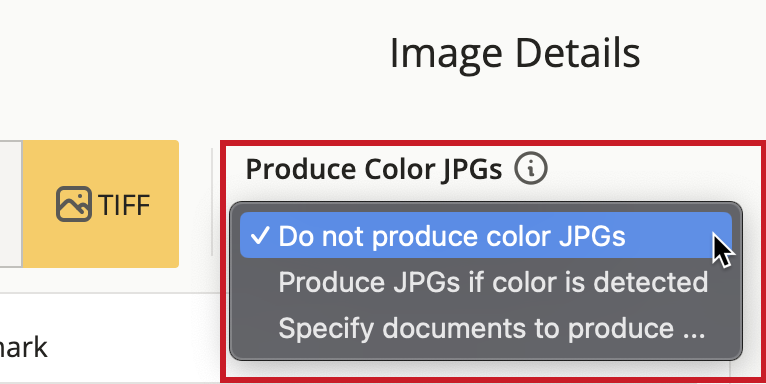Keep the highlighted blue menu entry selected
Image resolution: width=766 pixels, height=384 pixels.
point(486,235)
